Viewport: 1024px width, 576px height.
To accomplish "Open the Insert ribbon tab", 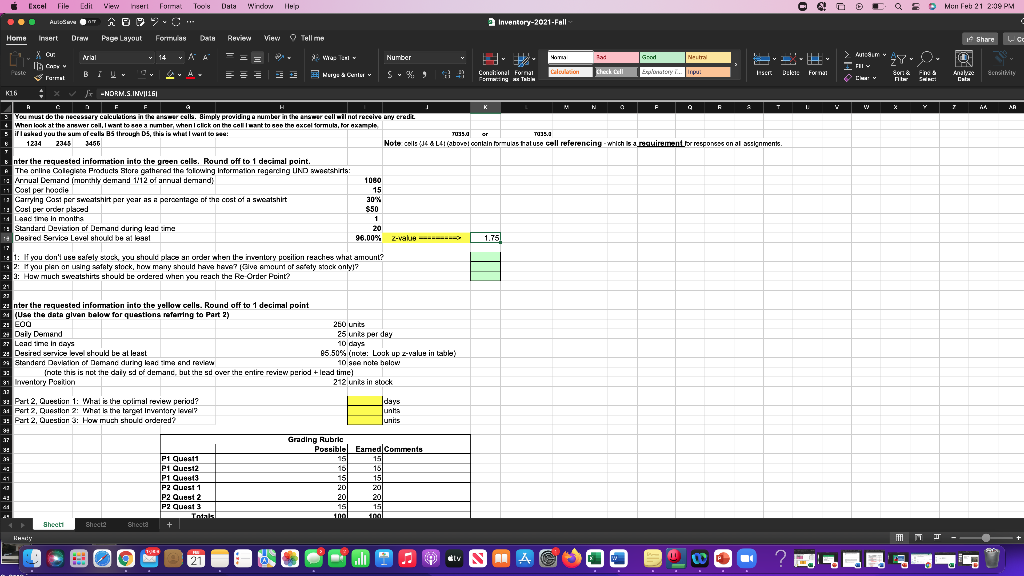I will click(48, 39).
